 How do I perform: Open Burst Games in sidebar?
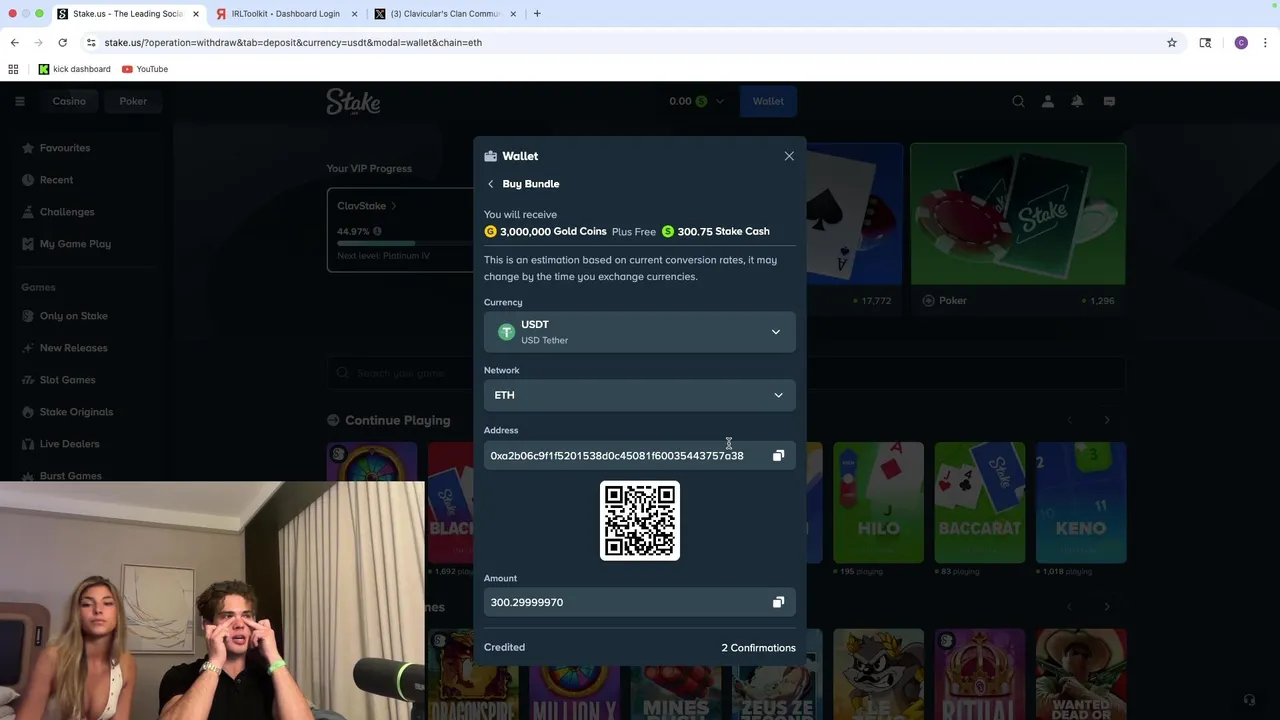70,476
